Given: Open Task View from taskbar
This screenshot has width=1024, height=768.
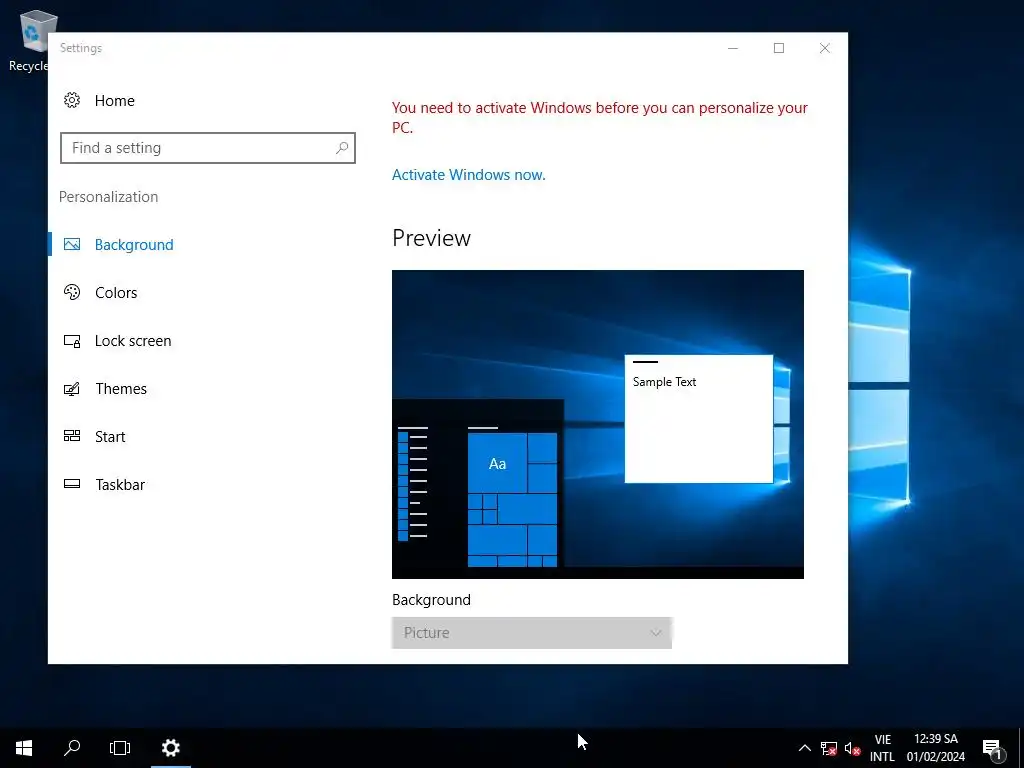Looking at the screenshot, I should (x=120, y=748).
